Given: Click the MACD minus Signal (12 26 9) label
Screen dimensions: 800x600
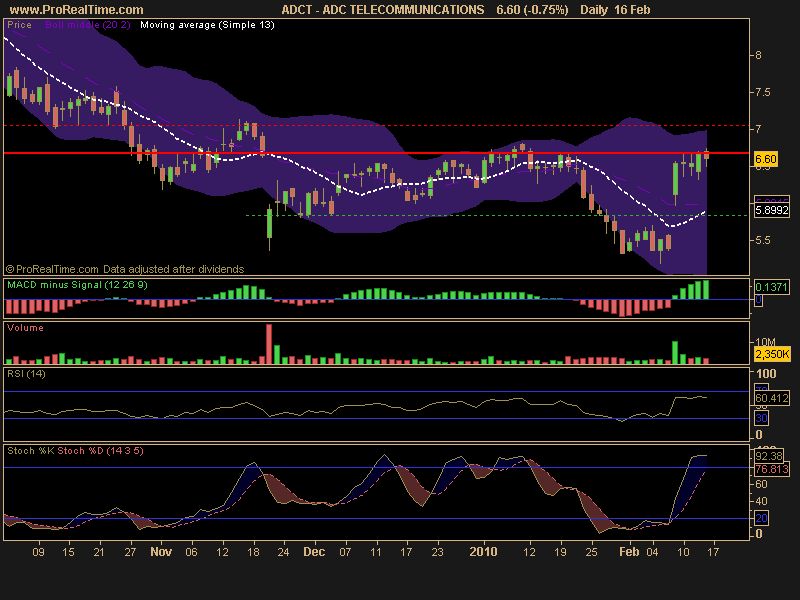Looking at the screenshot, I should (77, 285).
